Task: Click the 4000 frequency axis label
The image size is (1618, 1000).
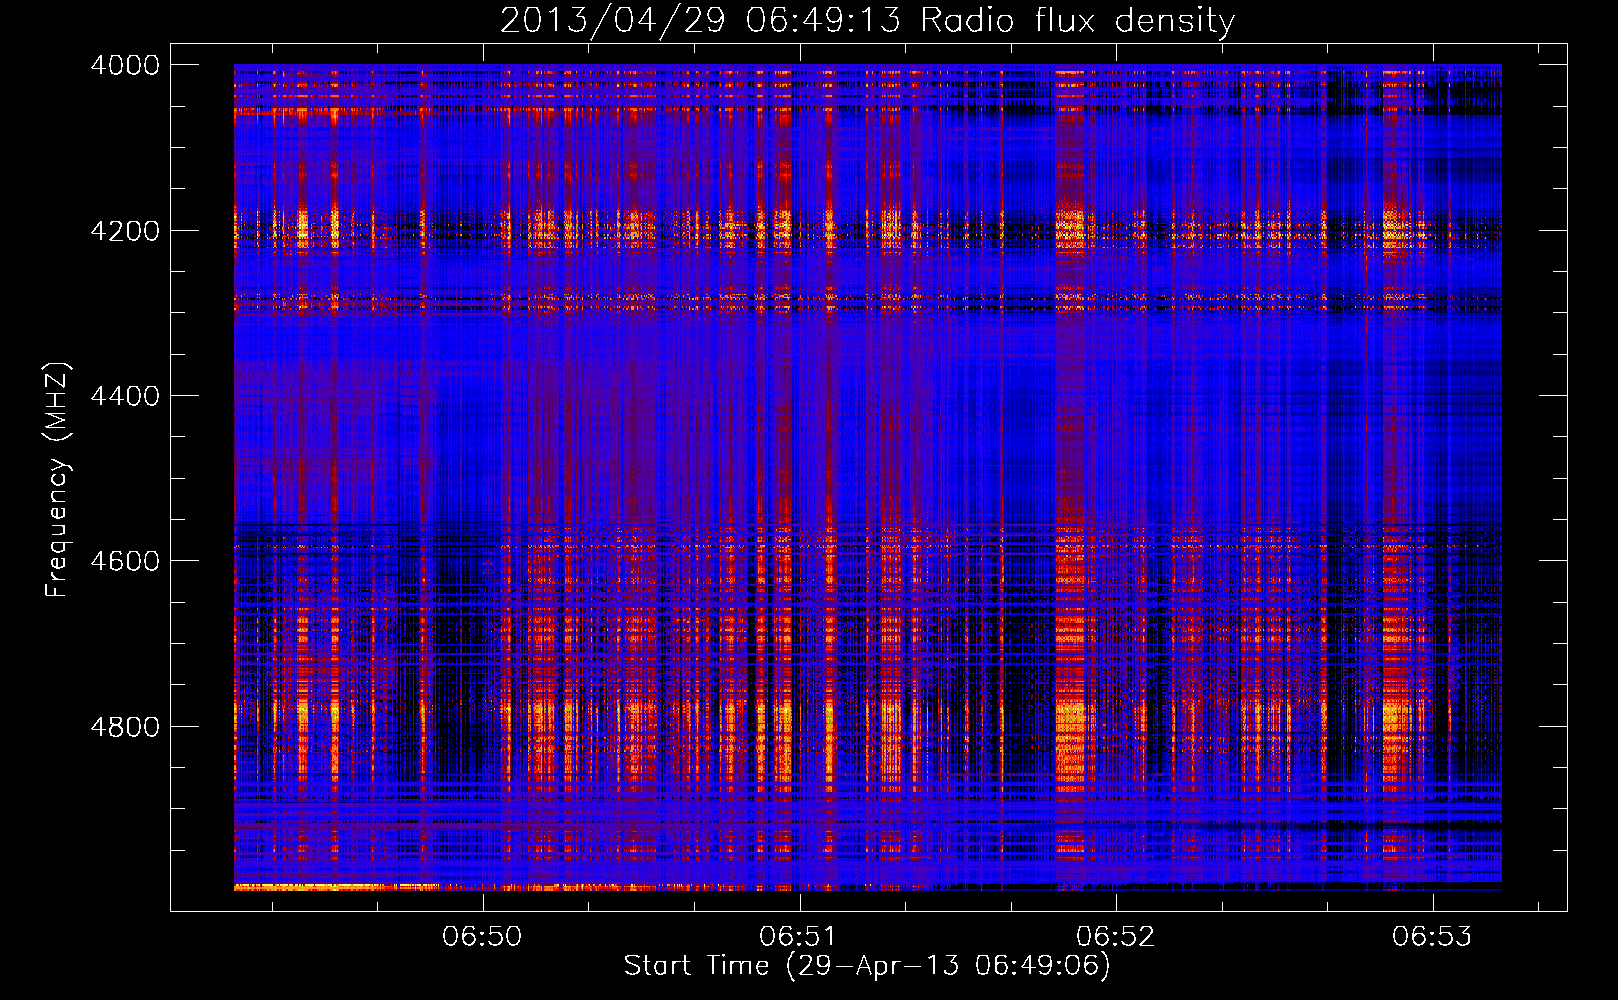Action: tap(125, 65)
